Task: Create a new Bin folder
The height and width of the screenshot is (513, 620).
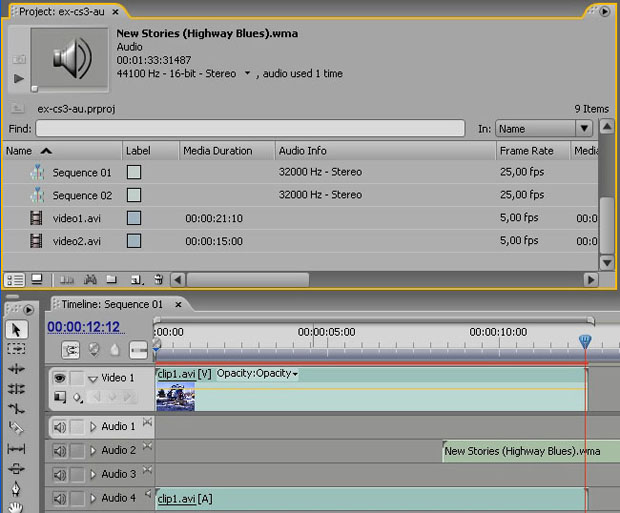Action: pos(112,280)
